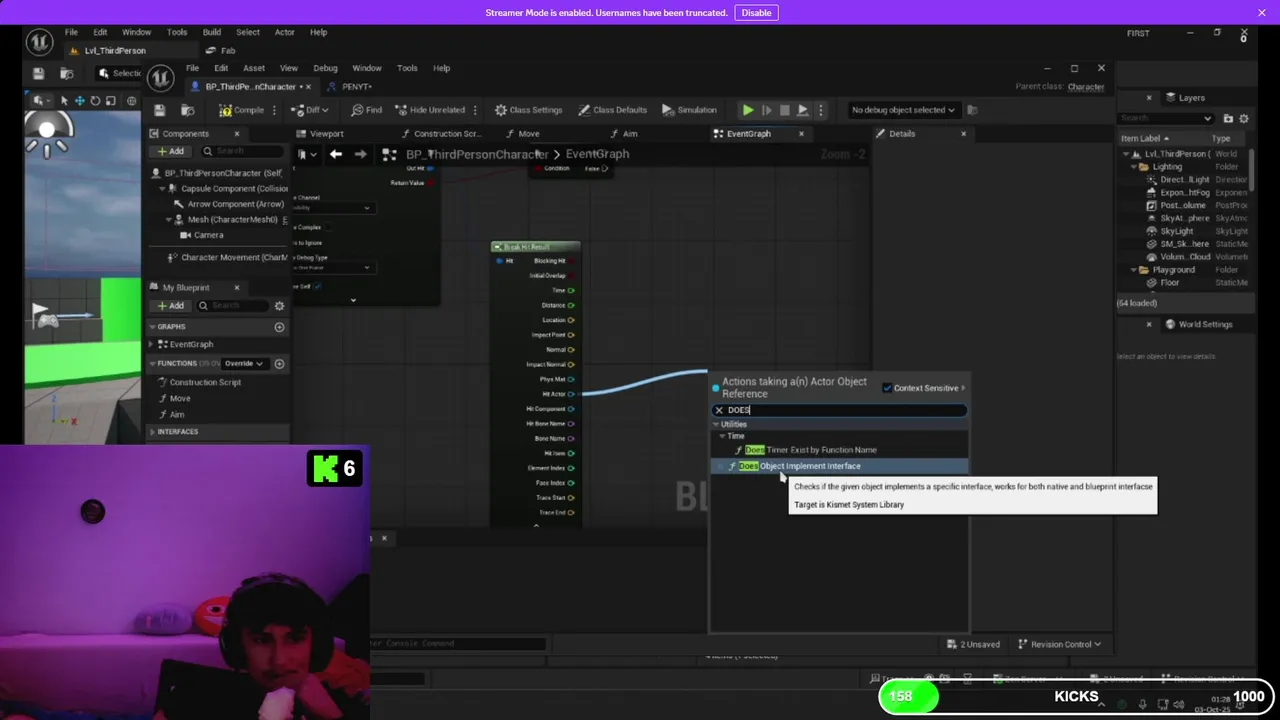Open play options three-dot menu
Screen dimensions: 1280x720
821,110
